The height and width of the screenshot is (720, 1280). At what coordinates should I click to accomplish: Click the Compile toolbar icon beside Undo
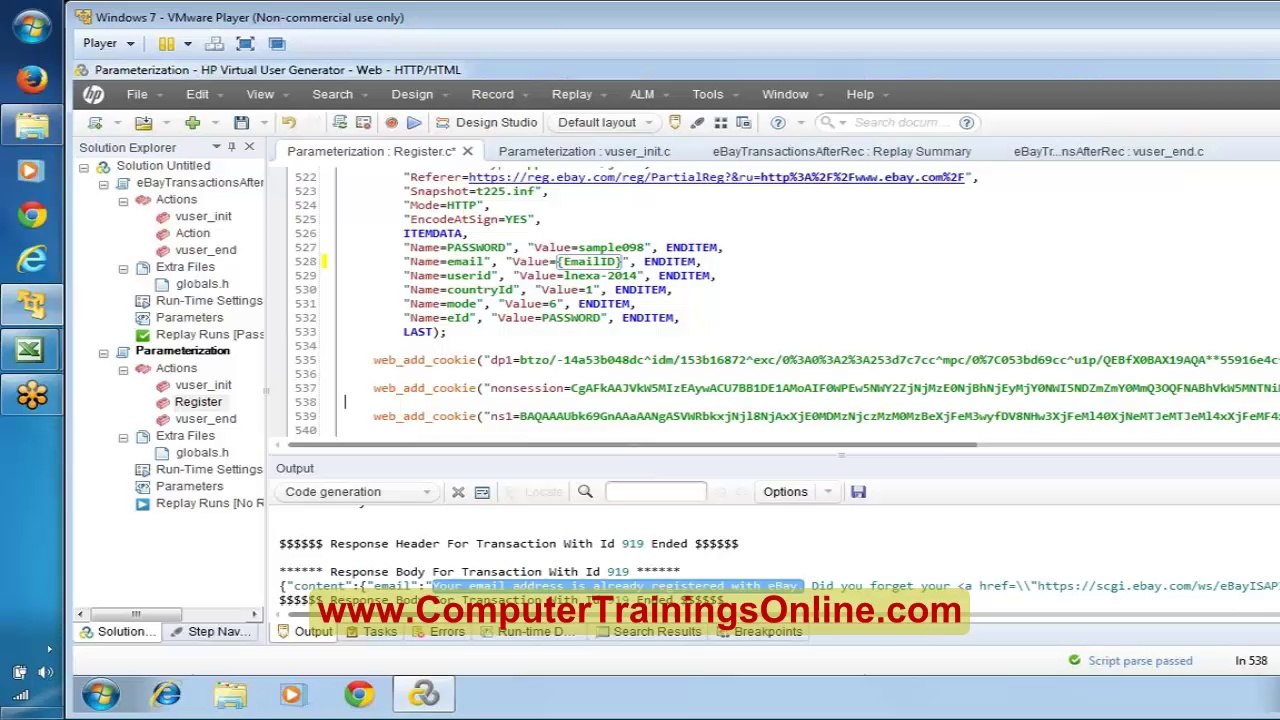pyautogui.click(x=340, y=122)
